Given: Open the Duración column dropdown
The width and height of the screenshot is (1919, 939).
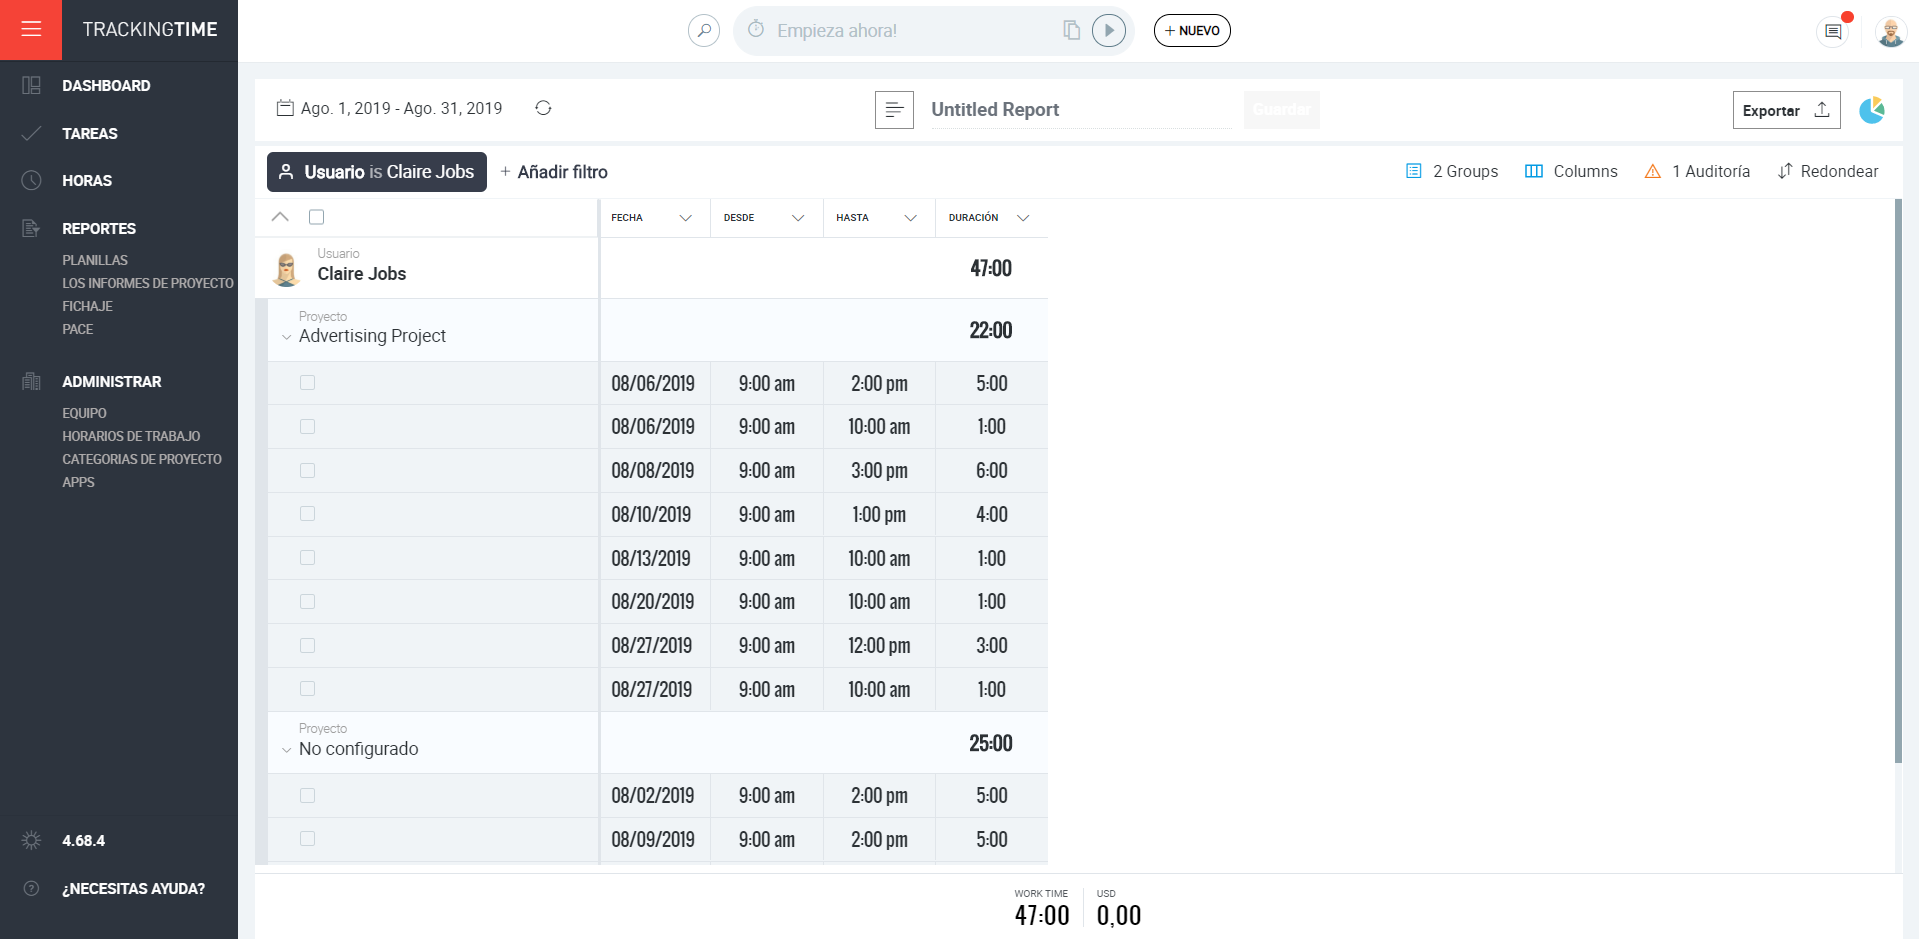Looking at the screenshot, I should [1023, 218].
